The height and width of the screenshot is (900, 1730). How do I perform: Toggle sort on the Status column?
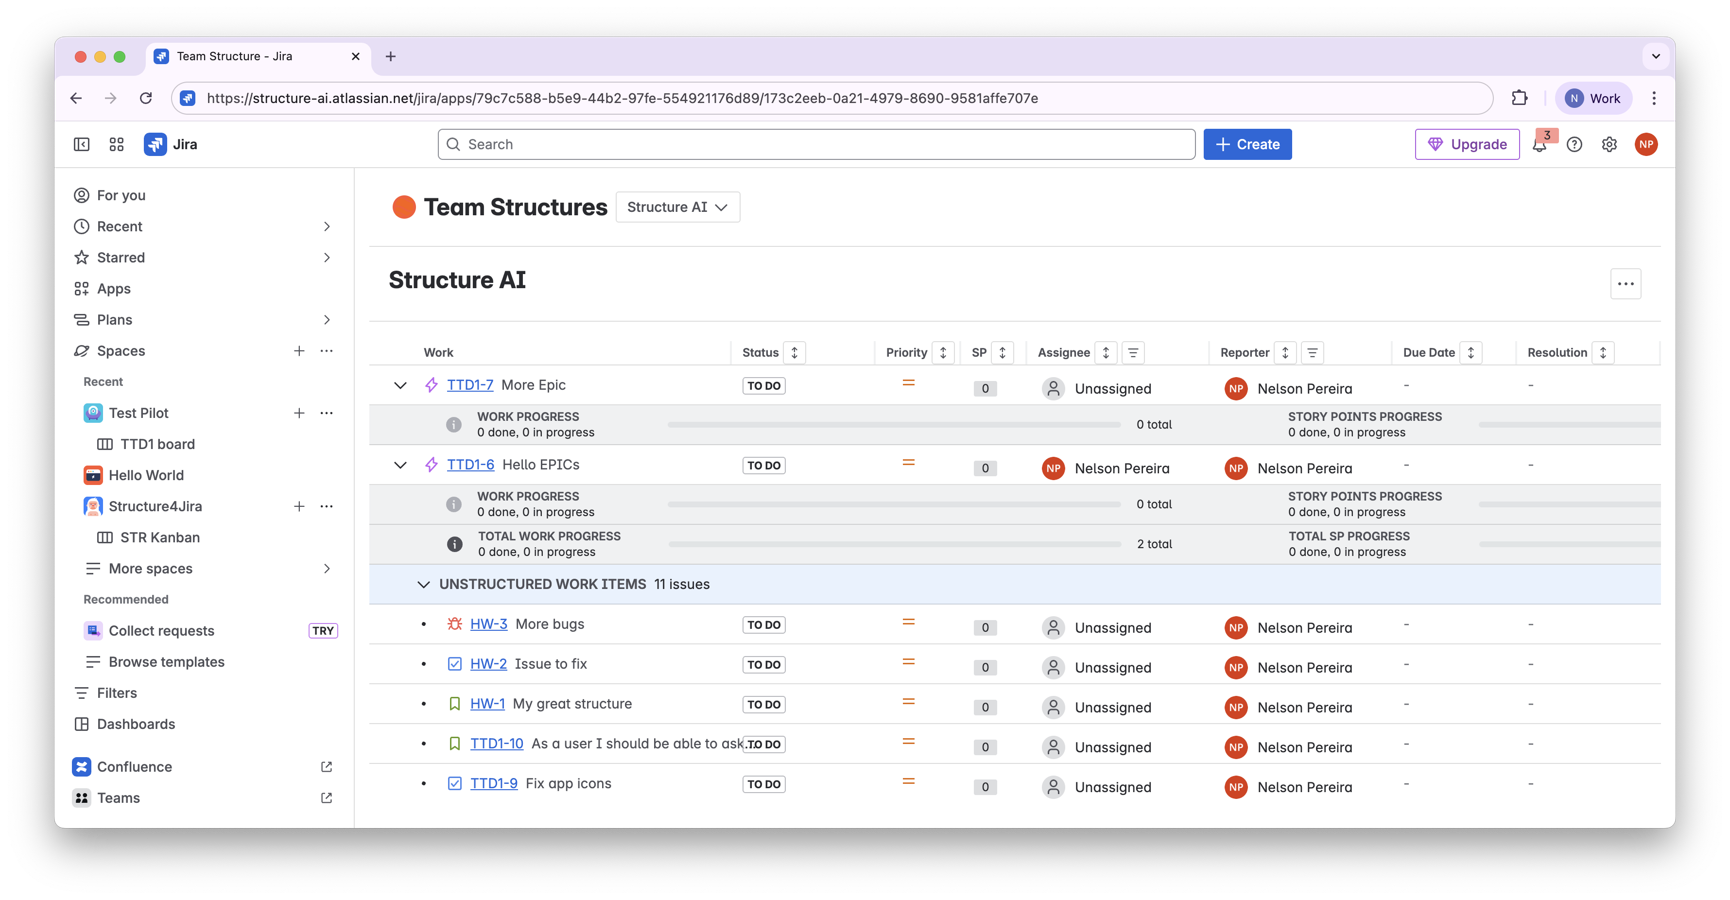pos(794,353)
